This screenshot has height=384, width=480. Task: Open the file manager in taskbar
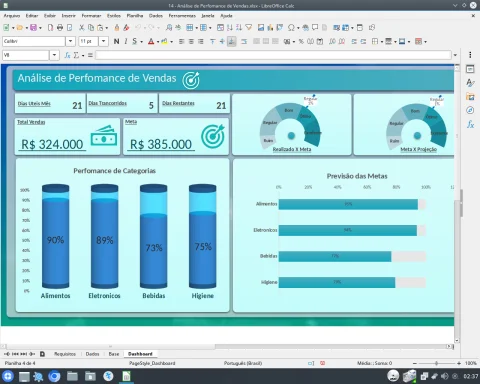pyautogui.click(x=72, y=377)
